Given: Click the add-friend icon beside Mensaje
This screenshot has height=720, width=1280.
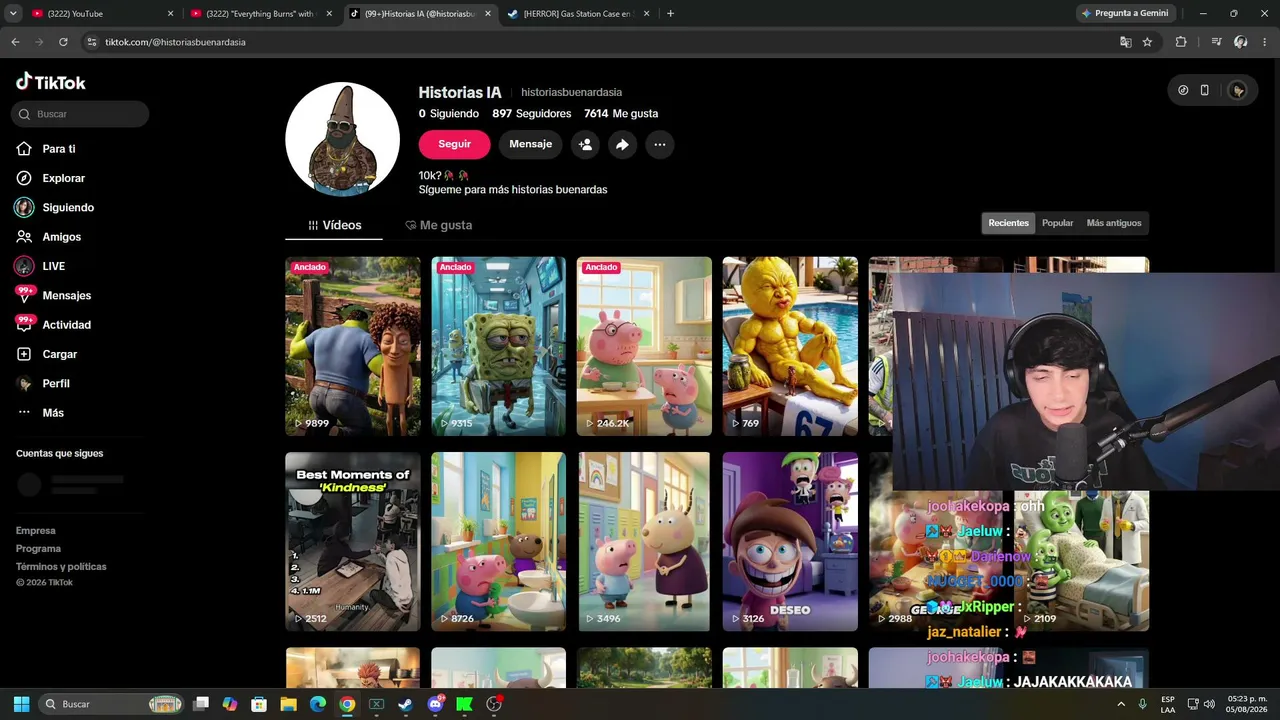Looking at the screenshot, I should click(585, 144).
